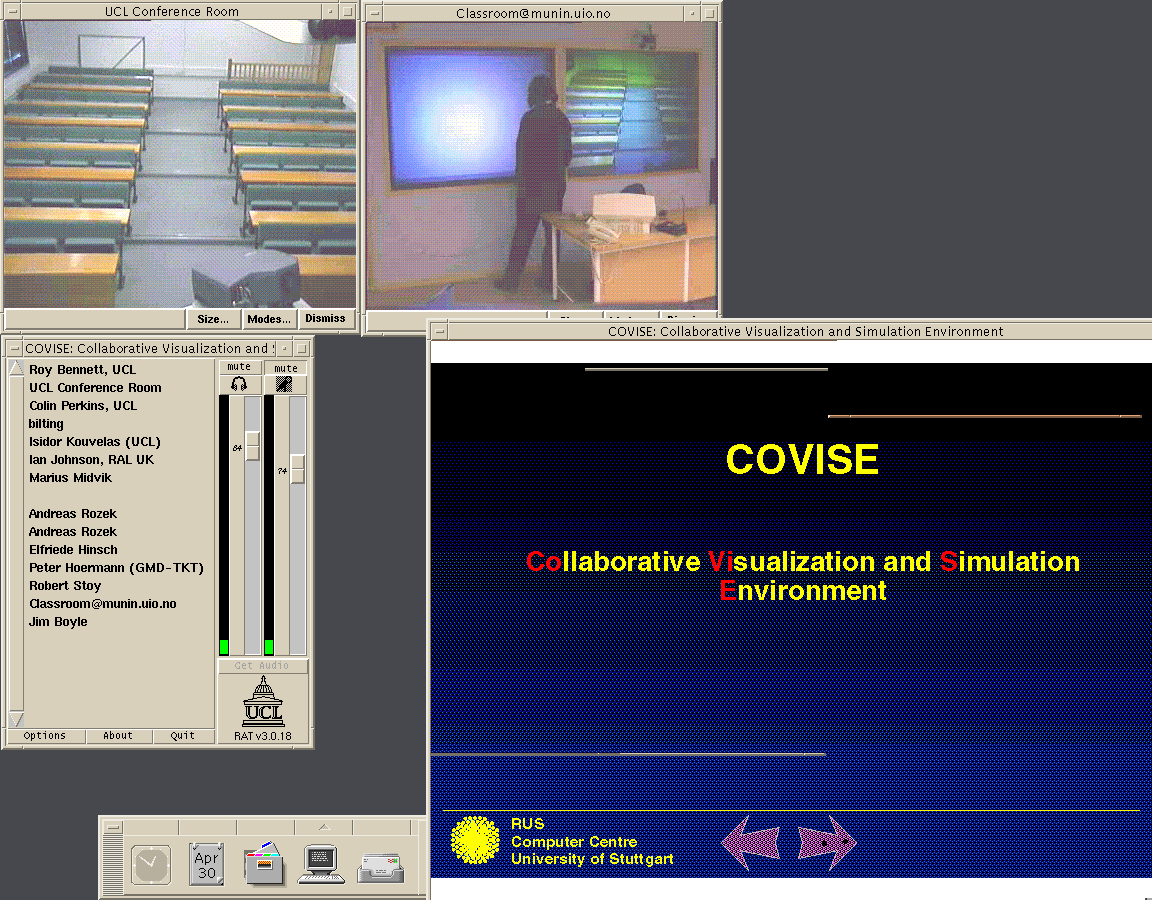Expand the subpanel arrow above the terminal icon
The width and height of the screenshot is (1152, 900).
(324, 827)
